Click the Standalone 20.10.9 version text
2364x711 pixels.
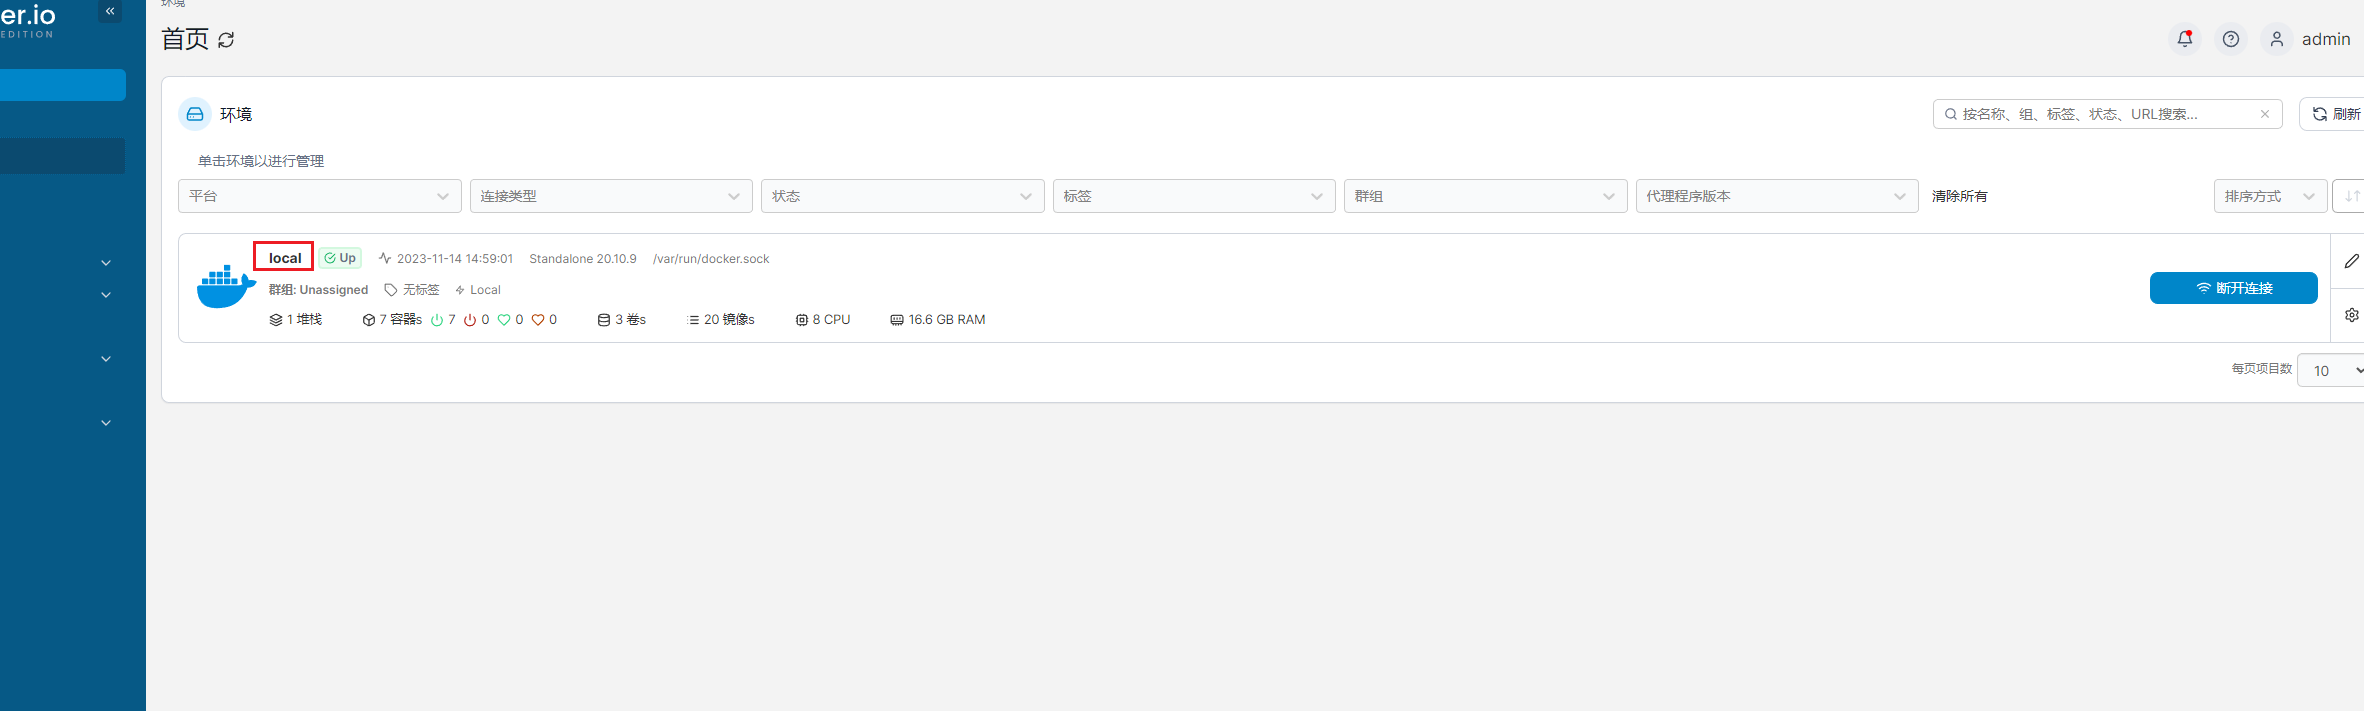tap(583, 259)
